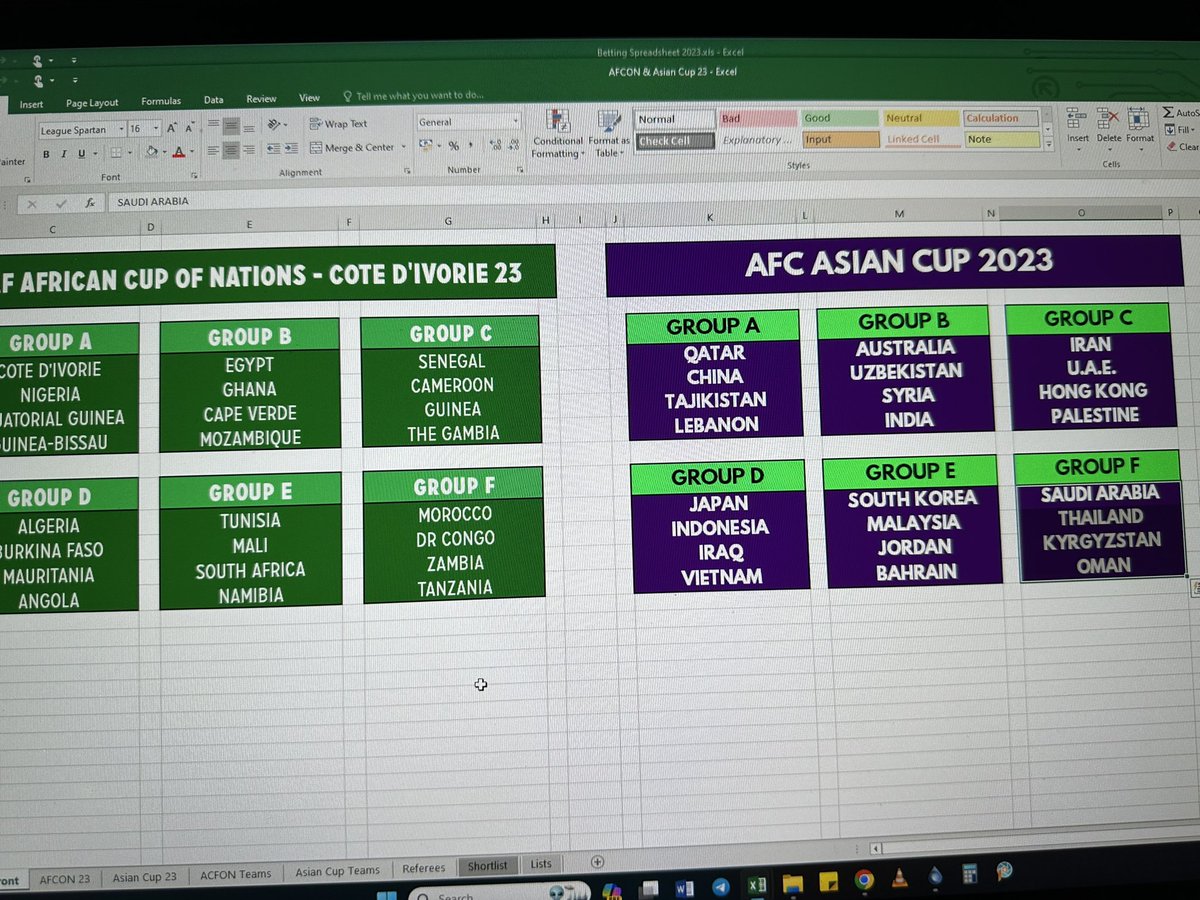Viewport: 1200px width, 900px height.
Task: Click the red Font Color A
Action: [179, 152]
